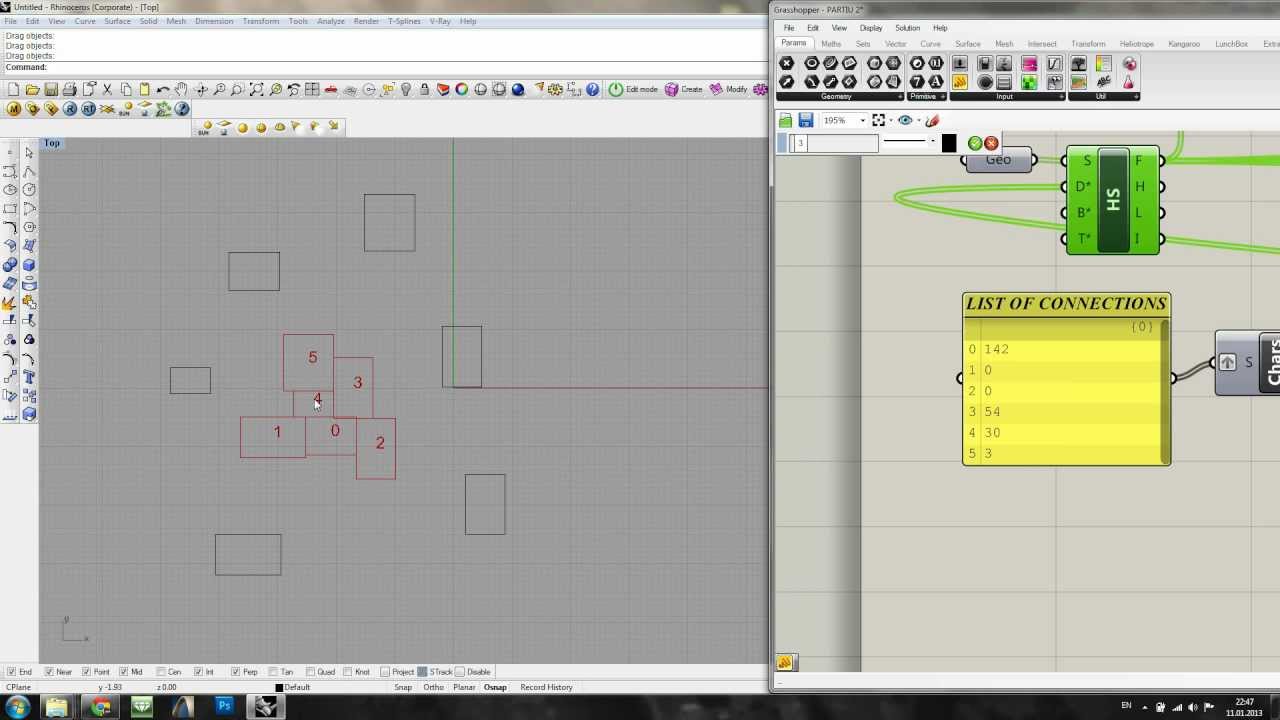This screenshot has width=1280, height=720.
Task: Click the four-viewport layout icon in Rhino
Action: point(312,89)
